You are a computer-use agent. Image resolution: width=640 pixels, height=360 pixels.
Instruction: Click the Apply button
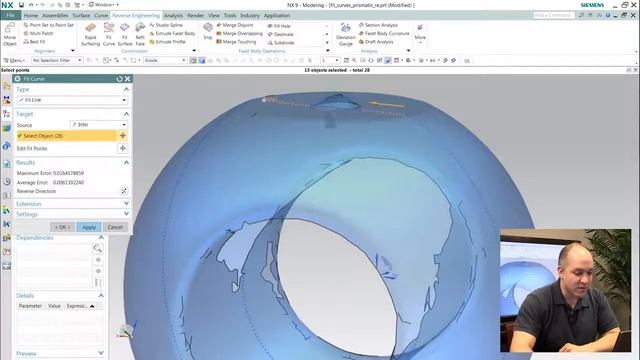click(x=89, y=227)
